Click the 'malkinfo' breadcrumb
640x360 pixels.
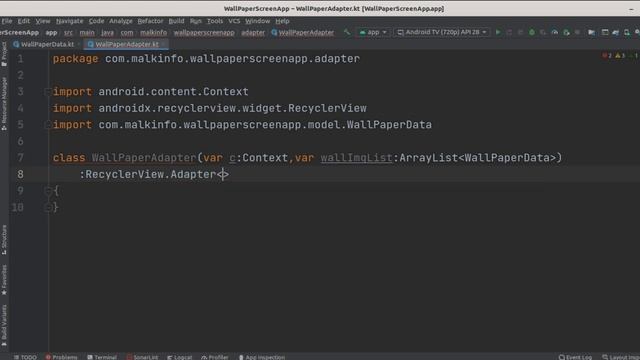click(153, 32)
